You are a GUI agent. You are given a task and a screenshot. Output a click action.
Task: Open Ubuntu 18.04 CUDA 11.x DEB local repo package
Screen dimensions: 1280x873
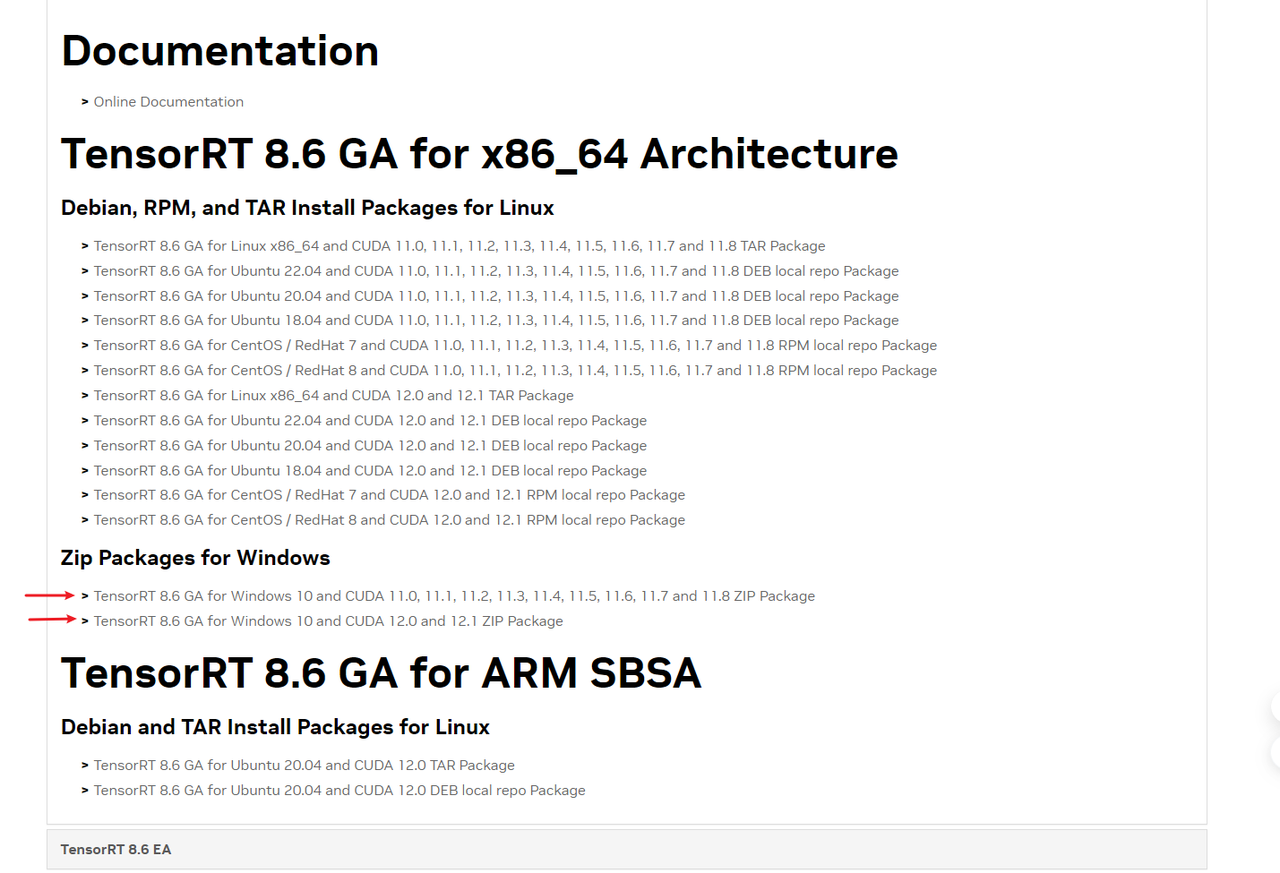pyautogui.click(x=496, y=320)
